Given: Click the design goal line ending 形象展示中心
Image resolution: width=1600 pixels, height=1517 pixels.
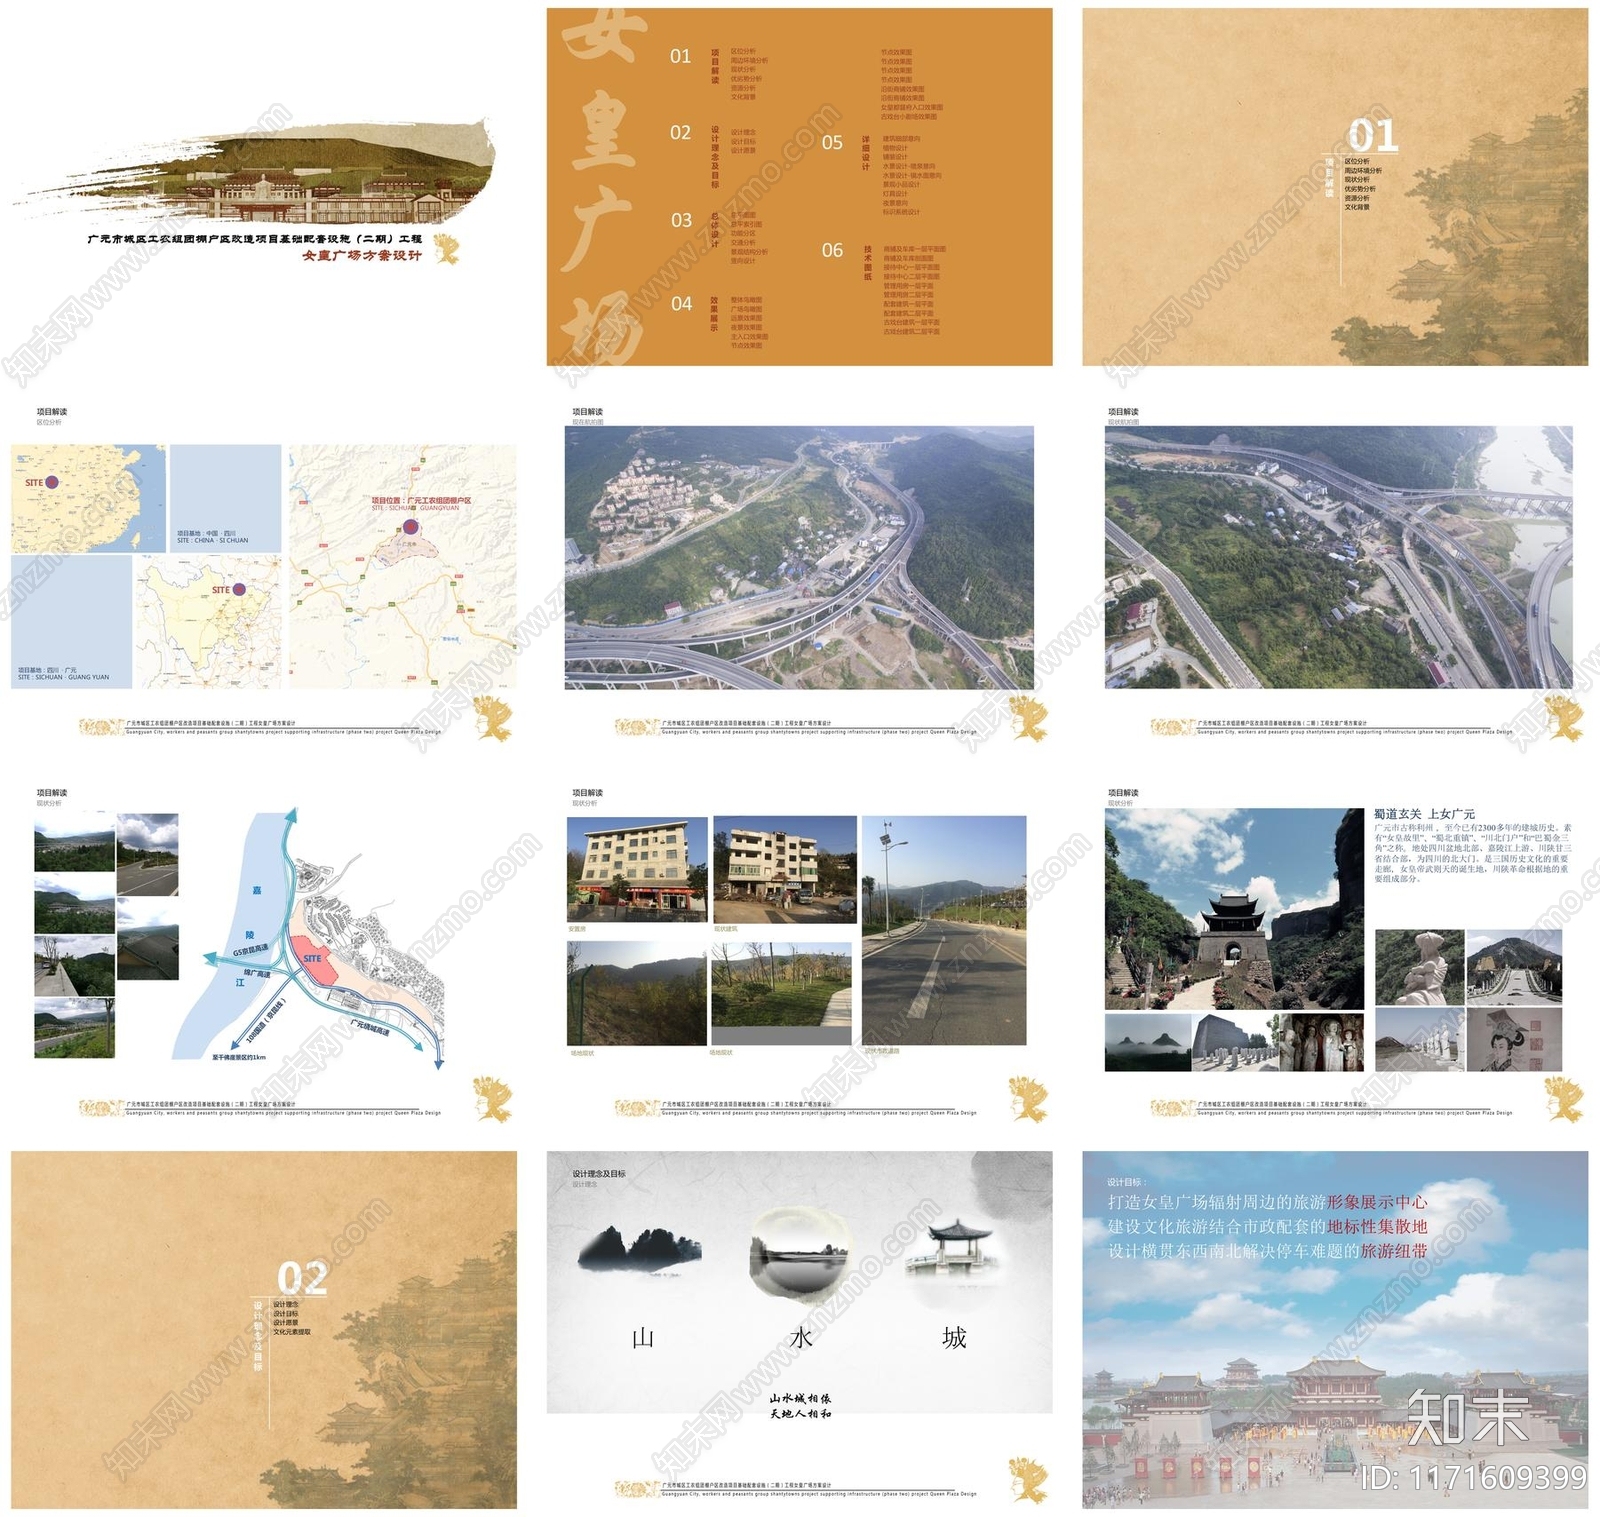Looking at the screenshot, I should pos(1267,1202).
